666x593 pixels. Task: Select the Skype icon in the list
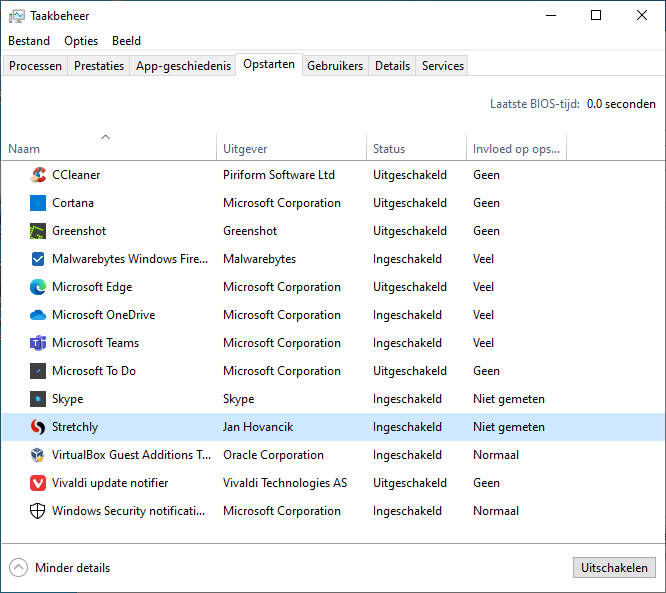(38, 399)
